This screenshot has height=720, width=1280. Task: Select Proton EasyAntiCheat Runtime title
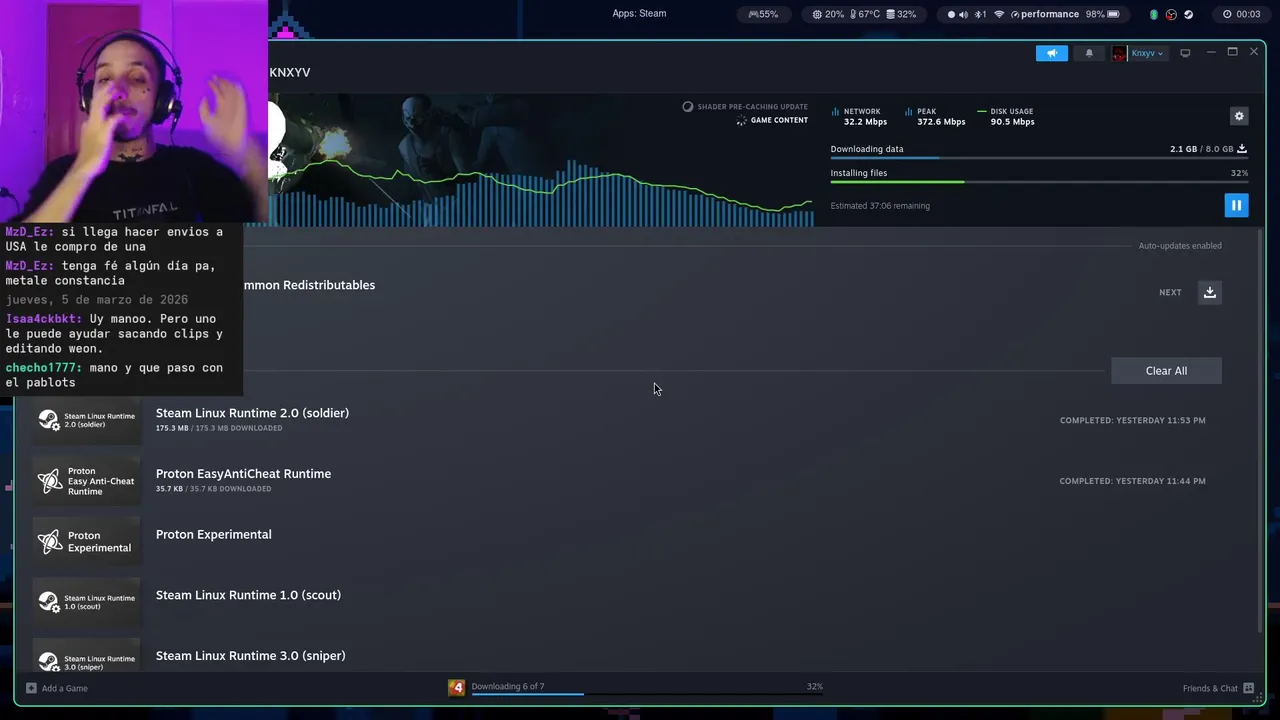243,474
